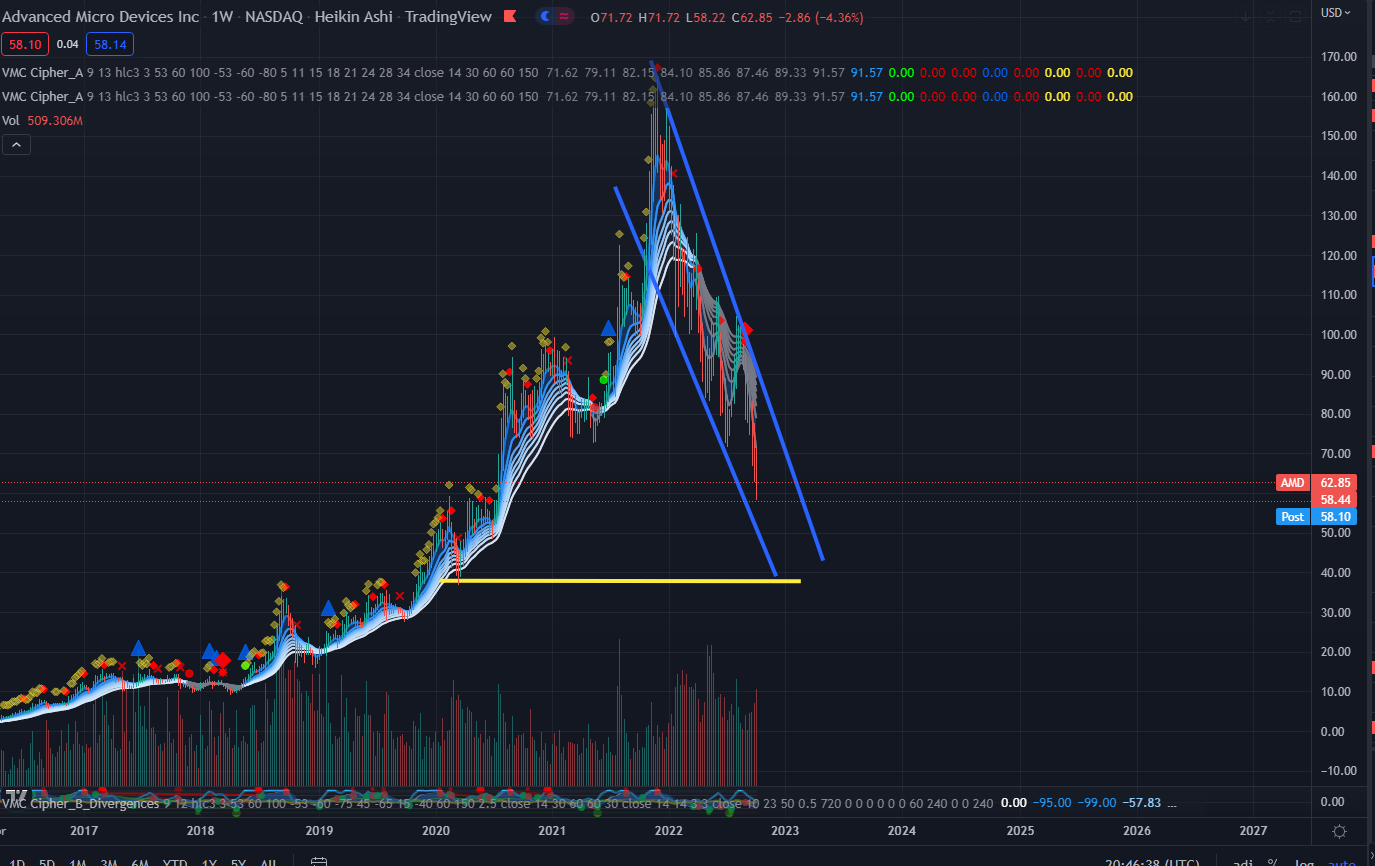Select the Advanced Micro Devices Inc symbol title
The image size is (1375, 866).
pos(99,17)
